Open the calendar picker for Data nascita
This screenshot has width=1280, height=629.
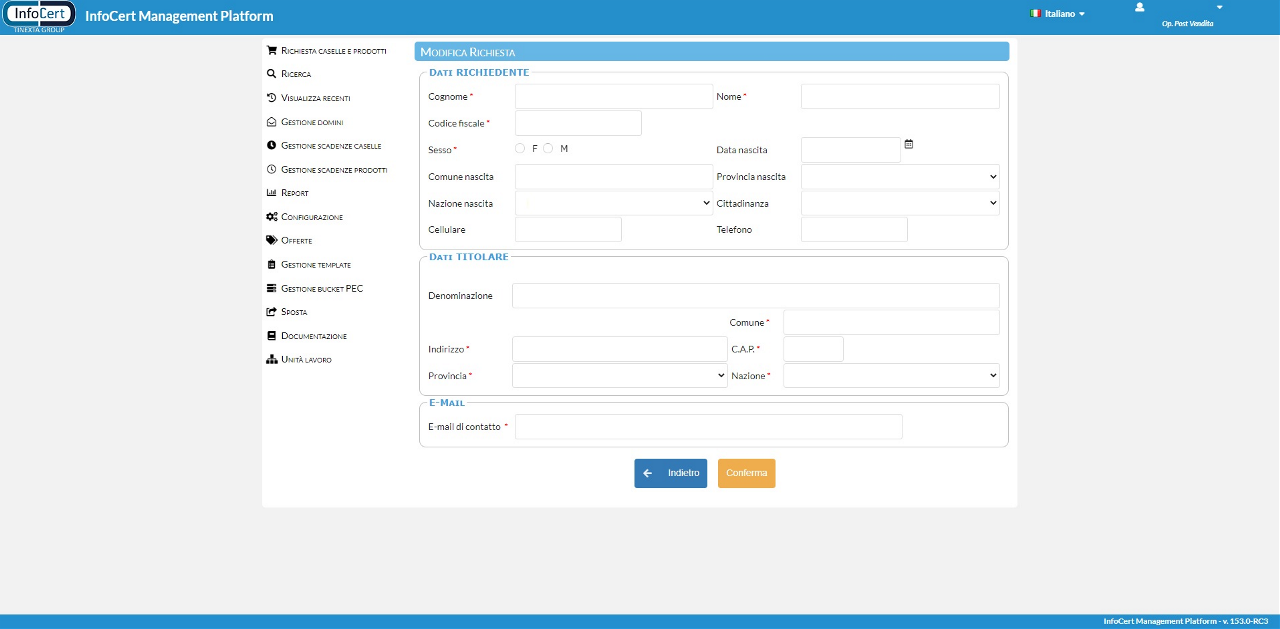[909, 144]
